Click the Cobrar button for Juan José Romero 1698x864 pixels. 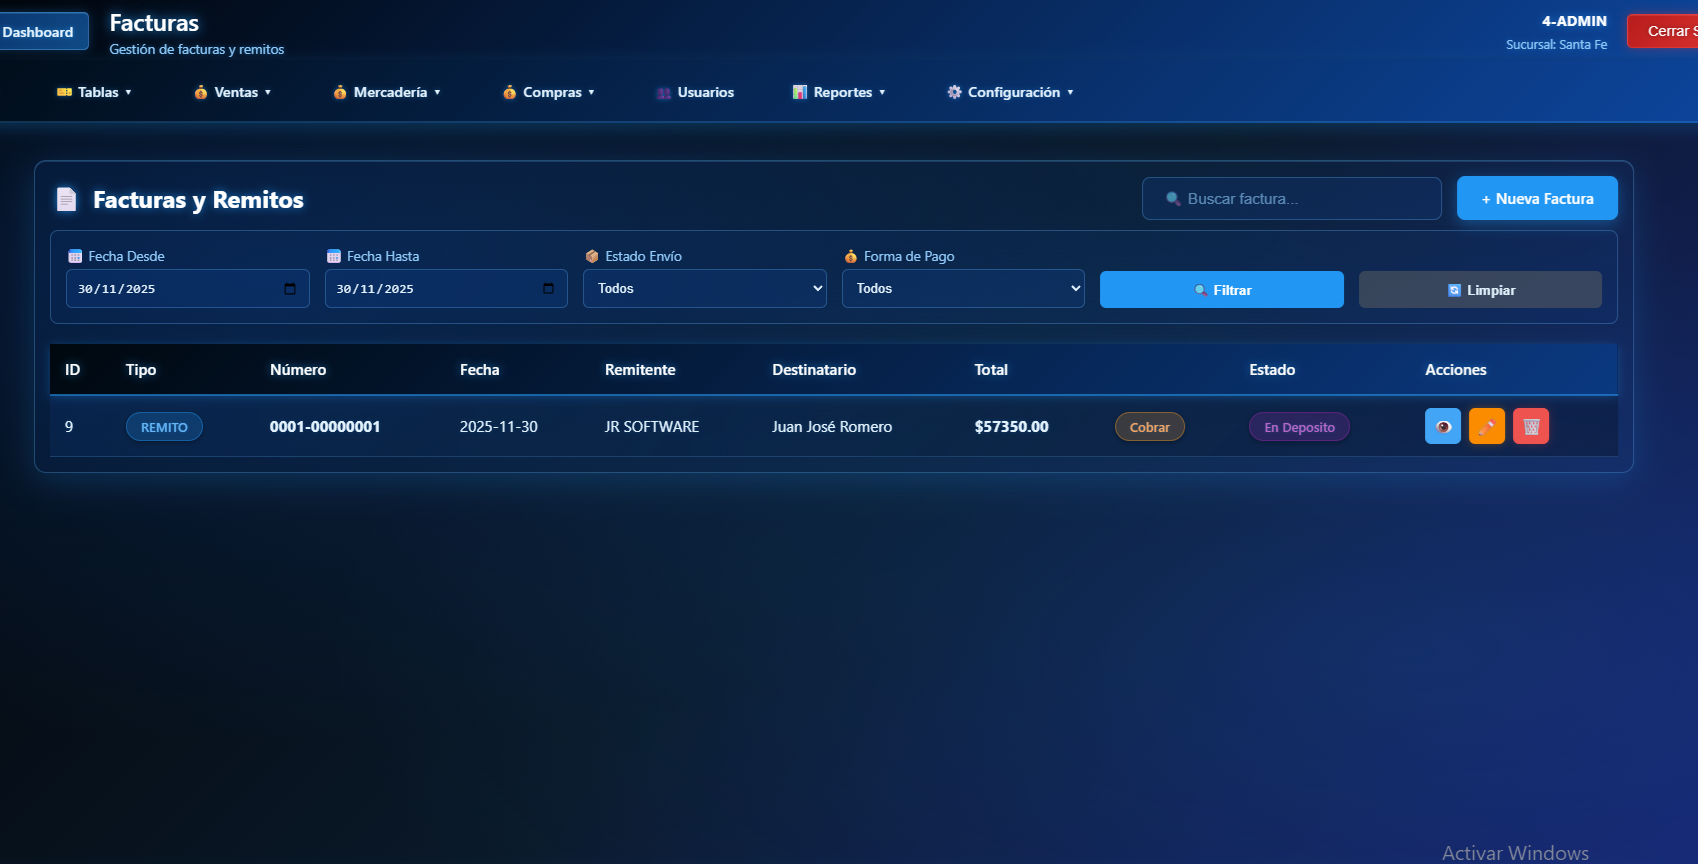pyautogui.click(x=1150, y=427)
